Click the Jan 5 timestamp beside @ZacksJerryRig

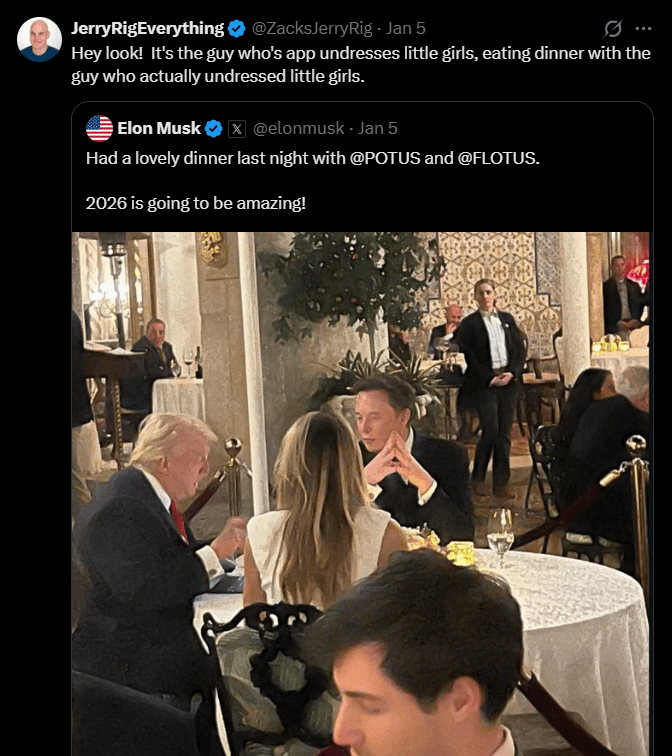(x=406, y=28)
